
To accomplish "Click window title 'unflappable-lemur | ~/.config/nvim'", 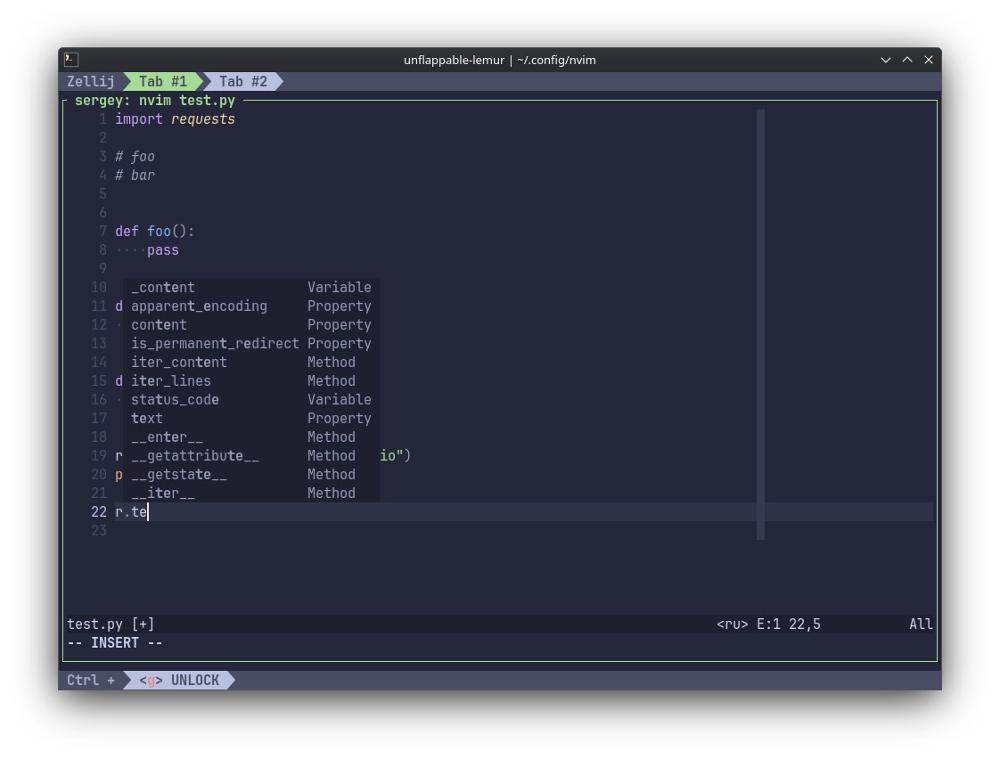I will (500, 60).
